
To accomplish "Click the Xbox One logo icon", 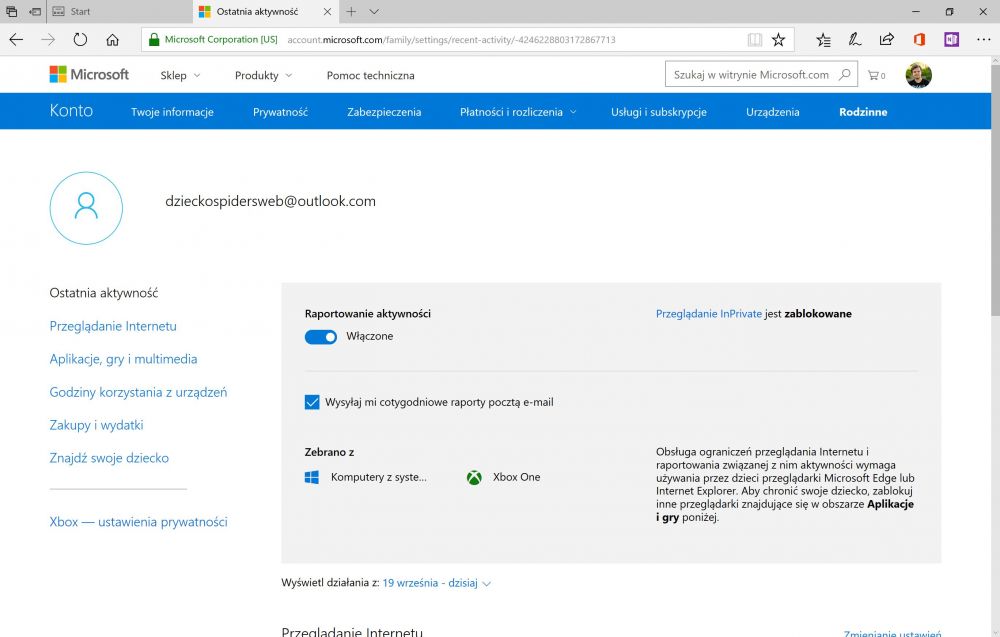I will tap(474, 477).
